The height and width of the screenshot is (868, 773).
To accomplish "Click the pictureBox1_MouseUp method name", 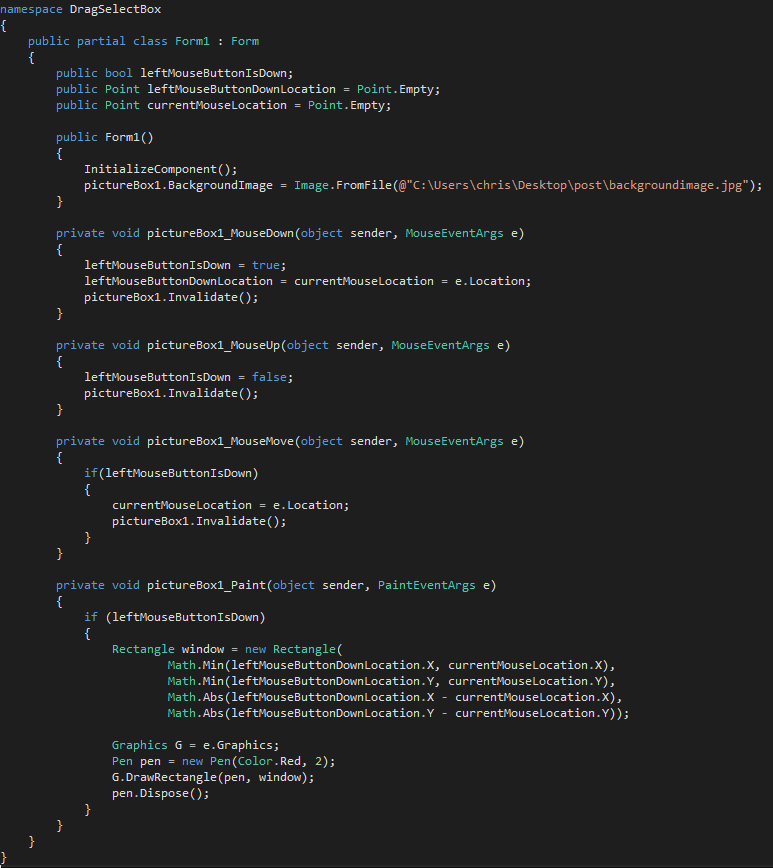I will tap(213, 345).
